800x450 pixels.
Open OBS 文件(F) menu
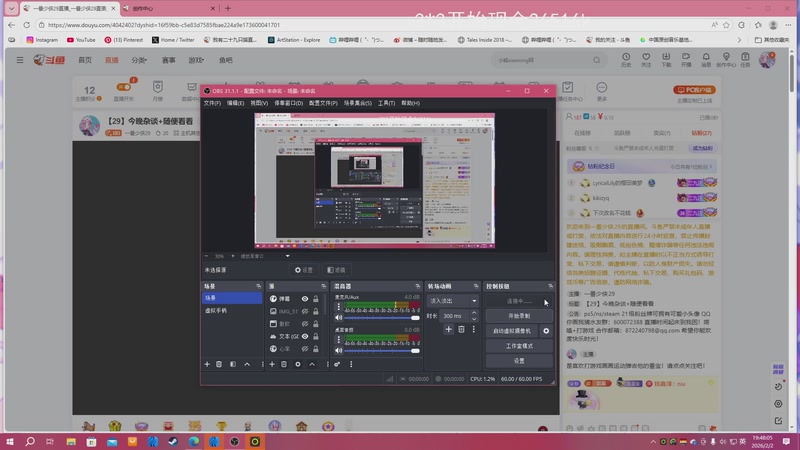tap(212, 103)
